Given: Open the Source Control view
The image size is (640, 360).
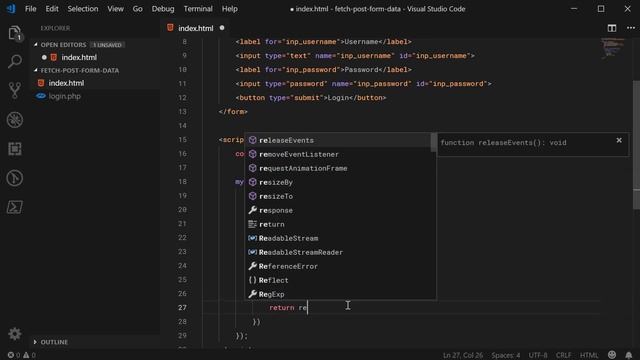Looking at the screenshot, I should point(15,90).
